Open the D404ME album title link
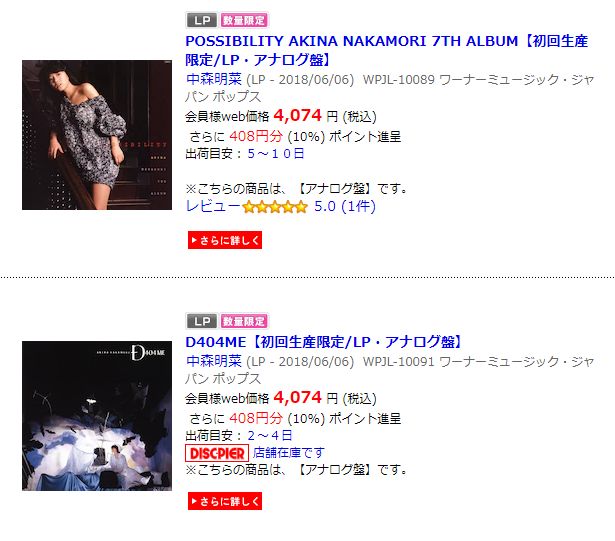 [x=325, y=342]
